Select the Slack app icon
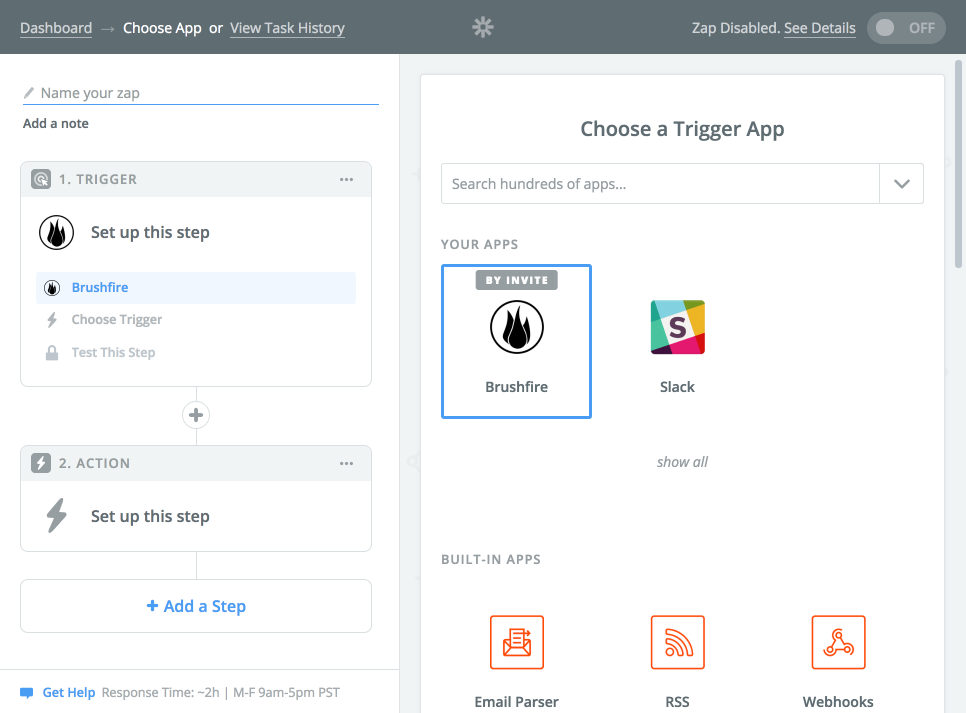Screen dimensions: 966x713 coord(678,327)
